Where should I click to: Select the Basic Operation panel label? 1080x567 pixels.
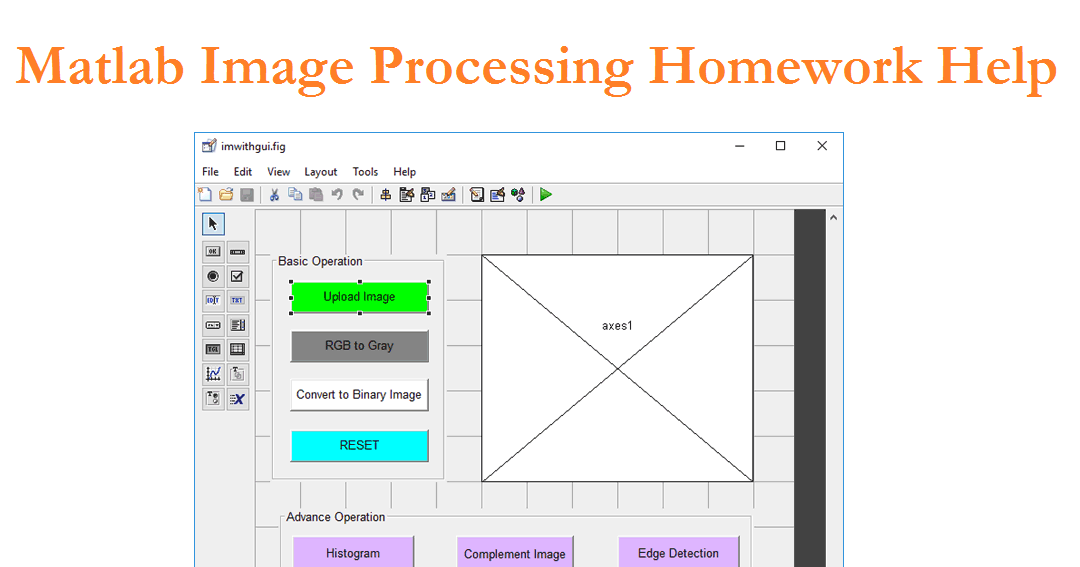click(x=320, y=262)
